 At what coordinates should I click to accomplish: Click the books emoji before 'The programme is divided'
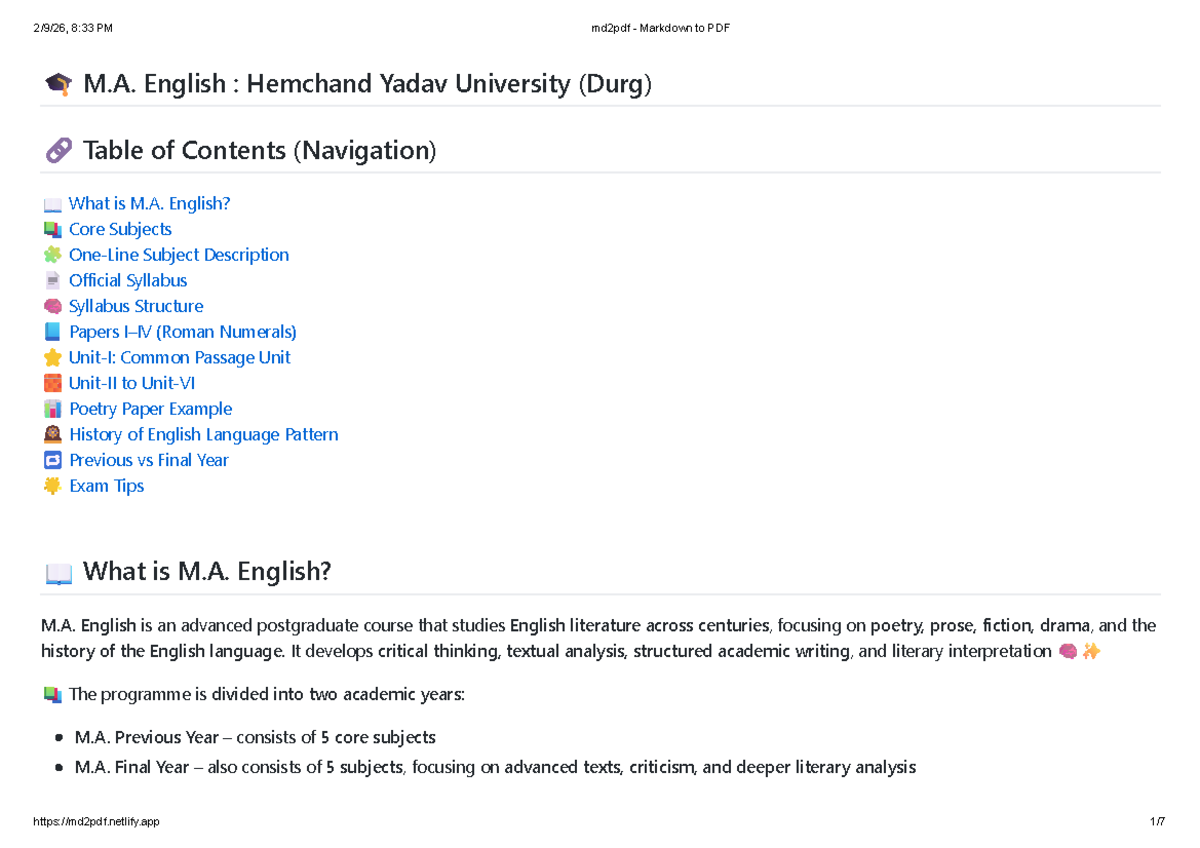[52, 695]
